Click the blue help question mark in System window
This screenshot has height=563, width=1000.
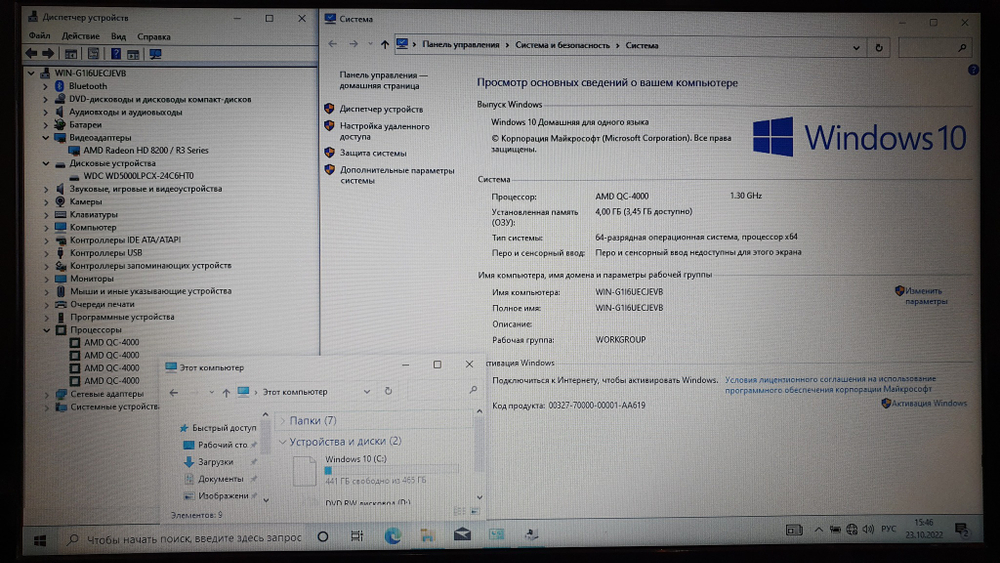[x=973, y=70]
